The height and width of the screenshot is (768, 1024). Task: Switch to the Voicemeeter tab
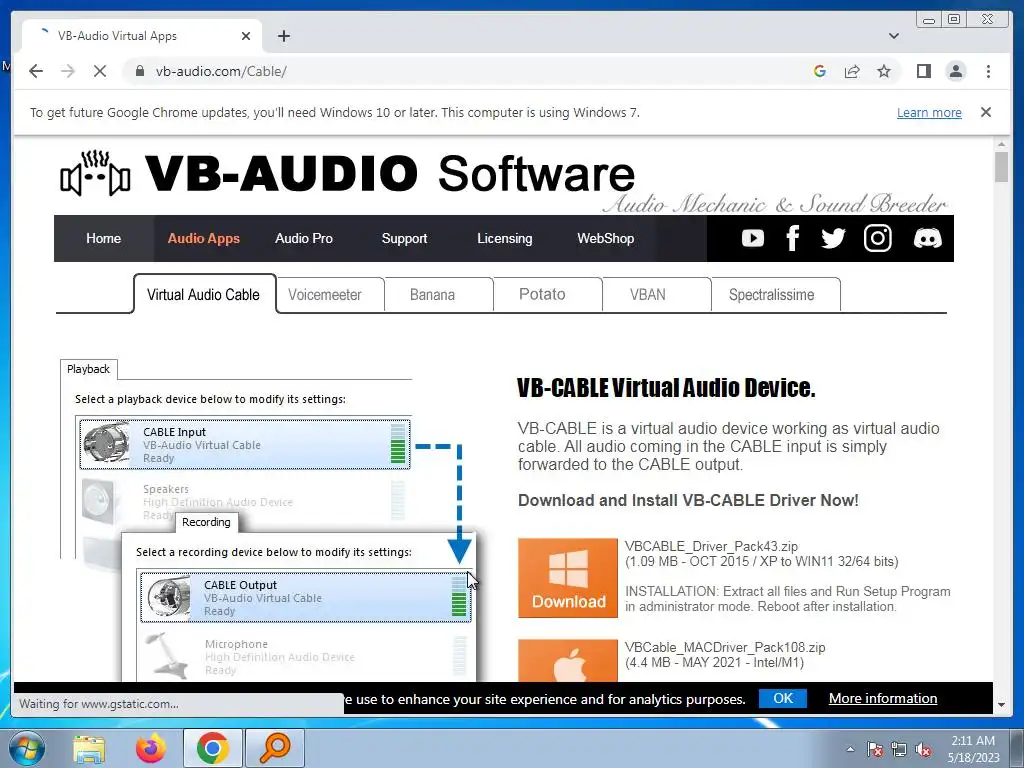tap(330, 295)
